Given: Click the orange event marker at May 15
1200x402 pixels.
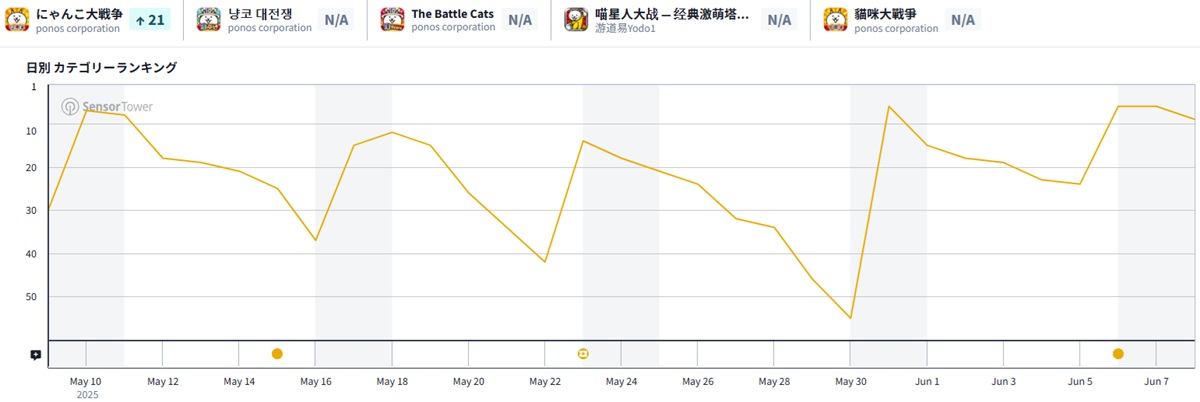Looking at the screenshot, I should [x=277, y=354].
